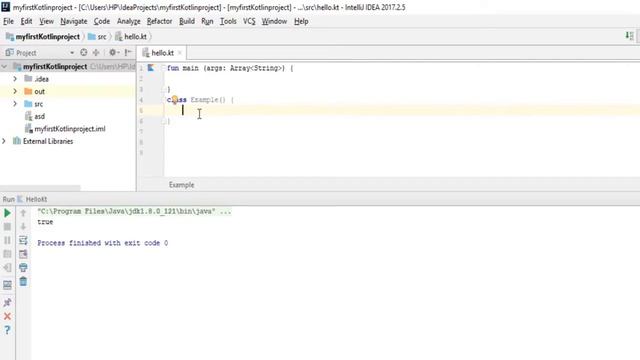Close the hello.kt tab

(180, 53)
